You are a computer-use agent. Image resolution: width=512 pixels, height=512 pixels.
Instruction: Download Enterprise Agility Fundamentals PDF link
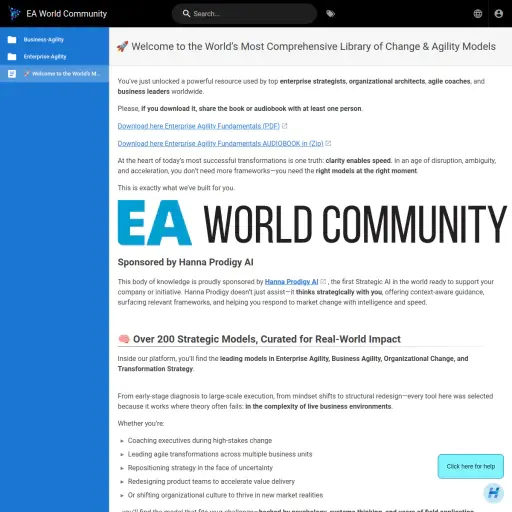pyautogui.click(x=199, y=126)
